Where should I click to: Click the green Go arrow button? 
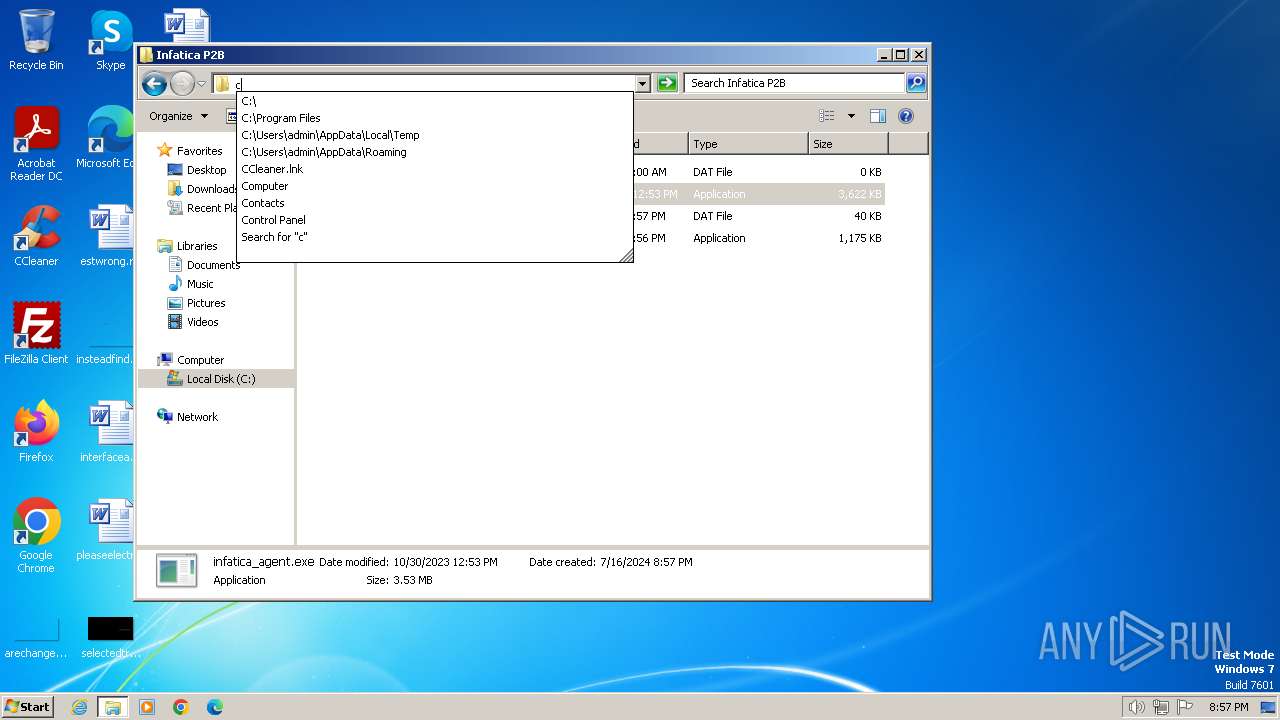coord(667,83)
